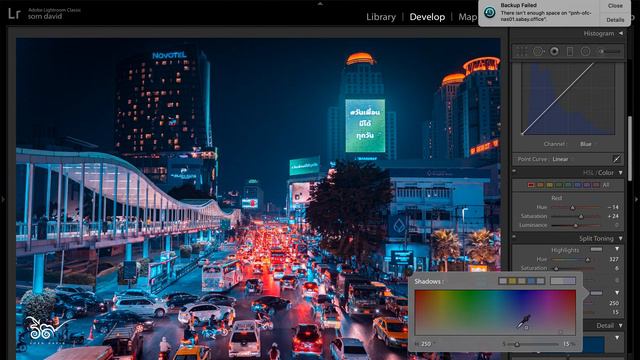
Task: Collapse the Detail panel
Action: coord(620,325)
